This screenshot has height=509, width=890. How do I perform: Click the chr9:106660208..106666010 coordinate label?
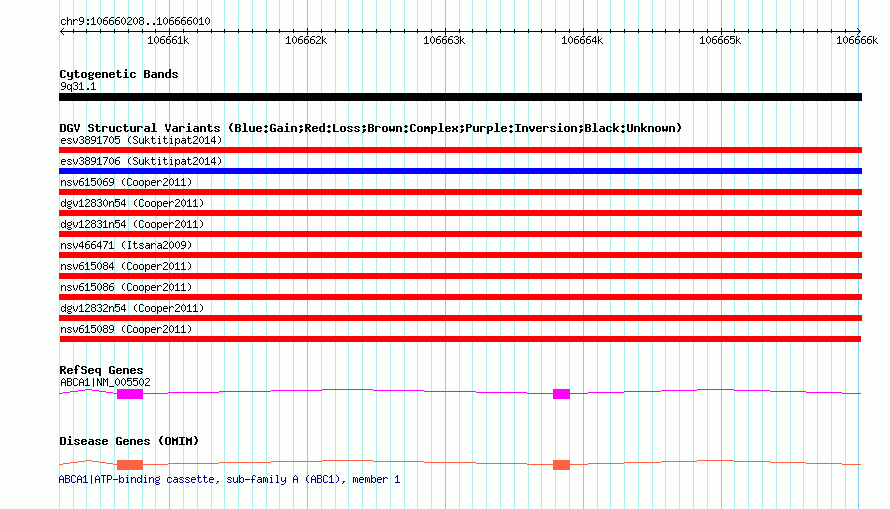pyautogui.click(x=135, y=21)
